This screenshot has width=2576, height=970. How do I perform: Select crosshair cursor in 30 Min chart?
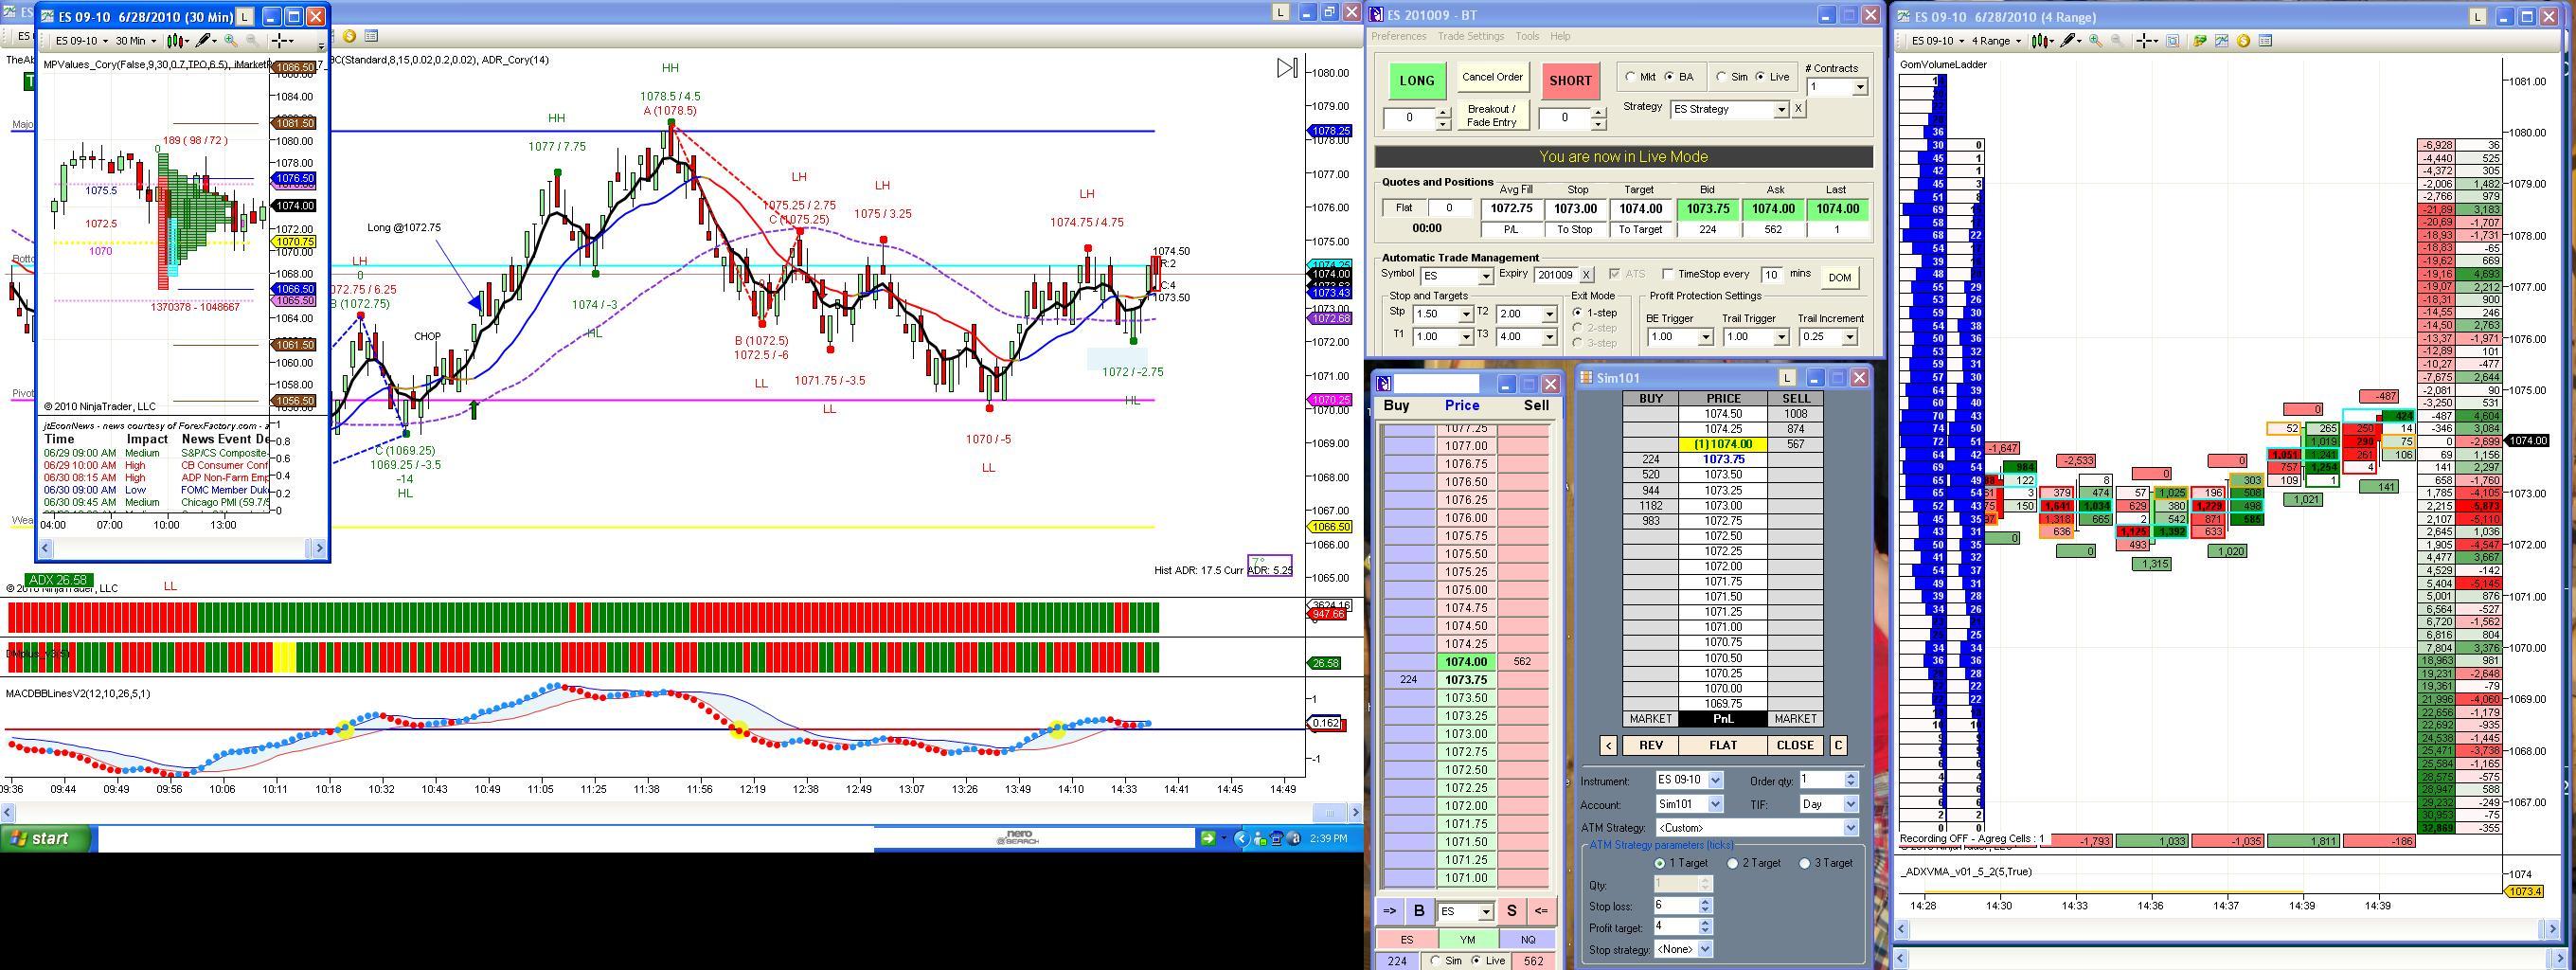[283, 41]
